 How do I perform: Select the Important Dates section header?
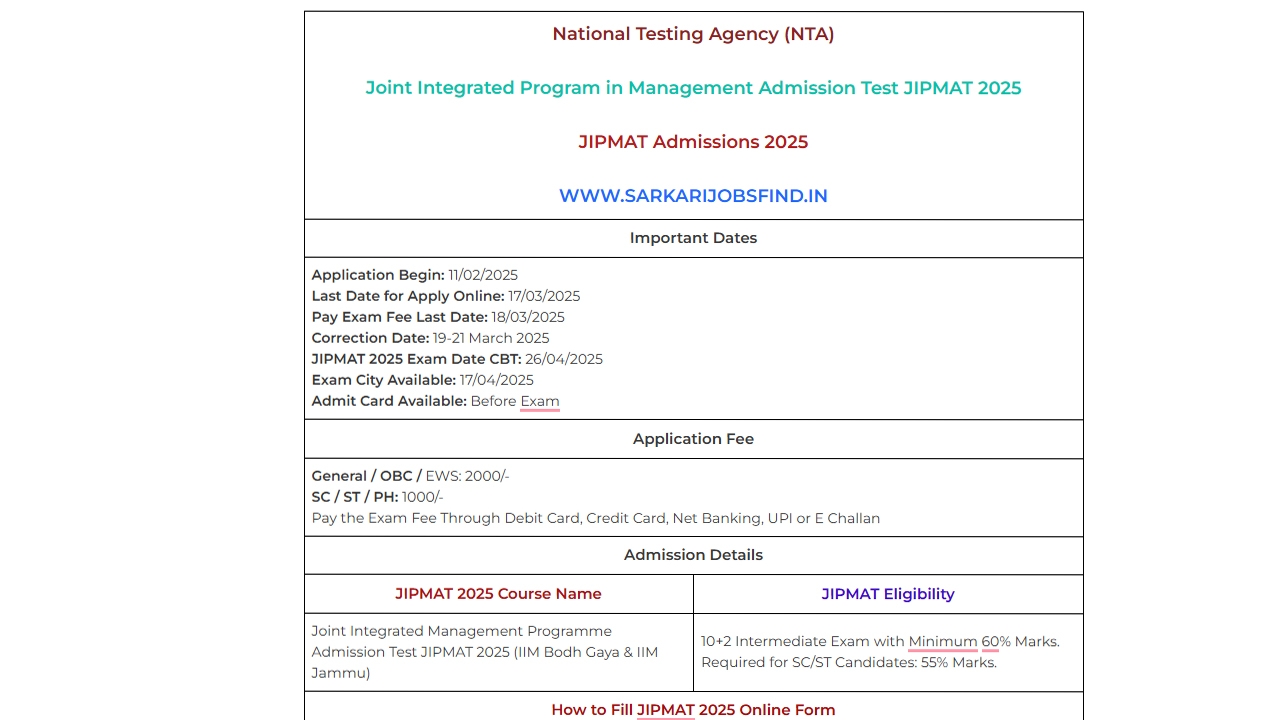693,238
